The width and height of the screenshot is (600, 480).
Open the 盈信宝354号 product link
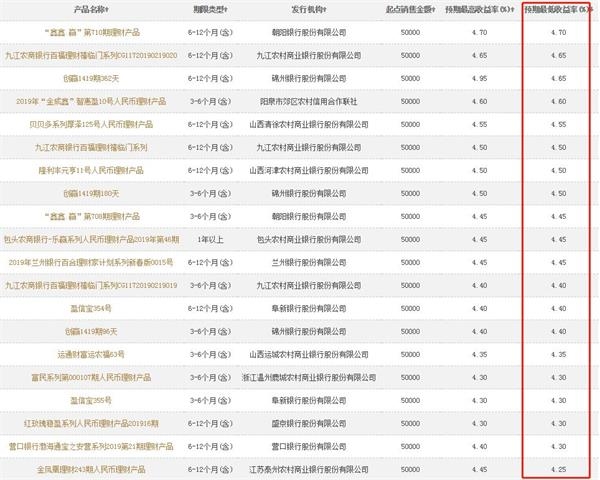(x=91, y=309)
